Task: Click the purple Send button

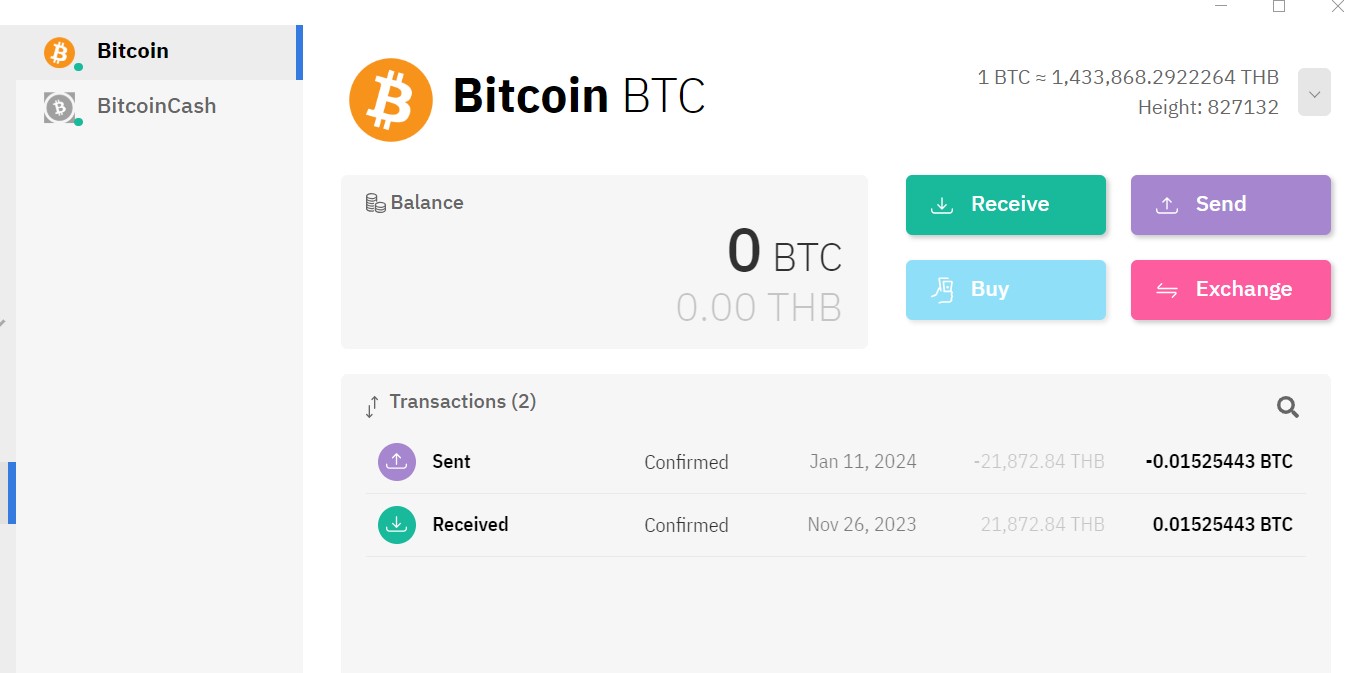Action: click(x=1231, y=205)
